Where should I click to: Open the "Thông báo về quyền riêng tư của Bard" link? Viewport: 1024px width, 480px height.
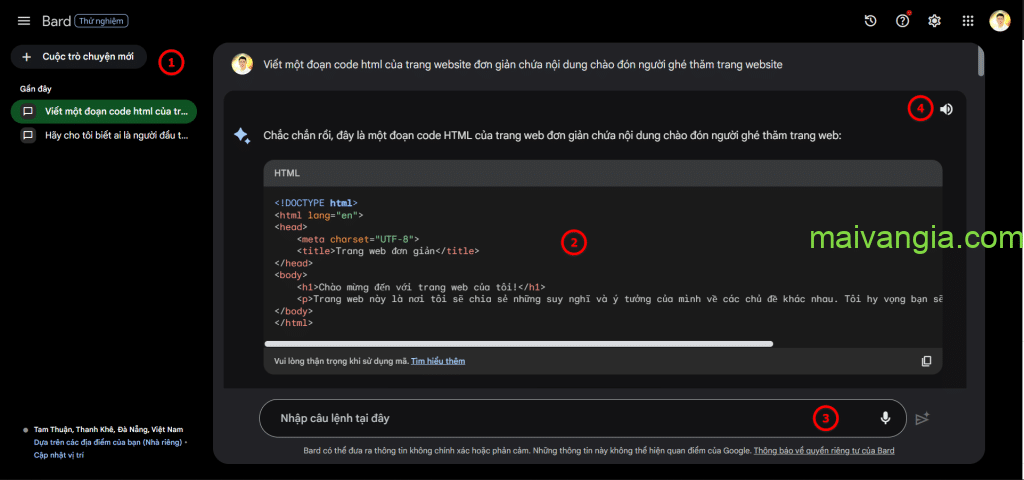tap(824, 451)
